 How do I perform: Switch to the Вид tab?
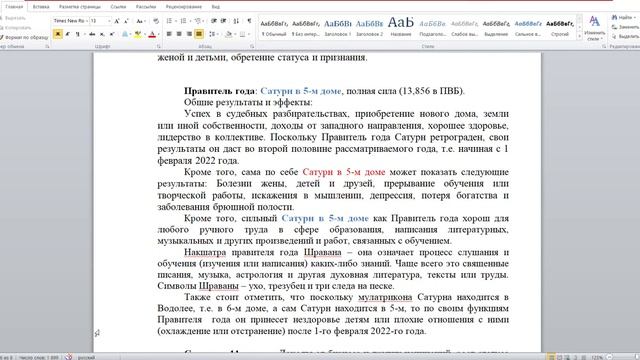tap(216, 7)
